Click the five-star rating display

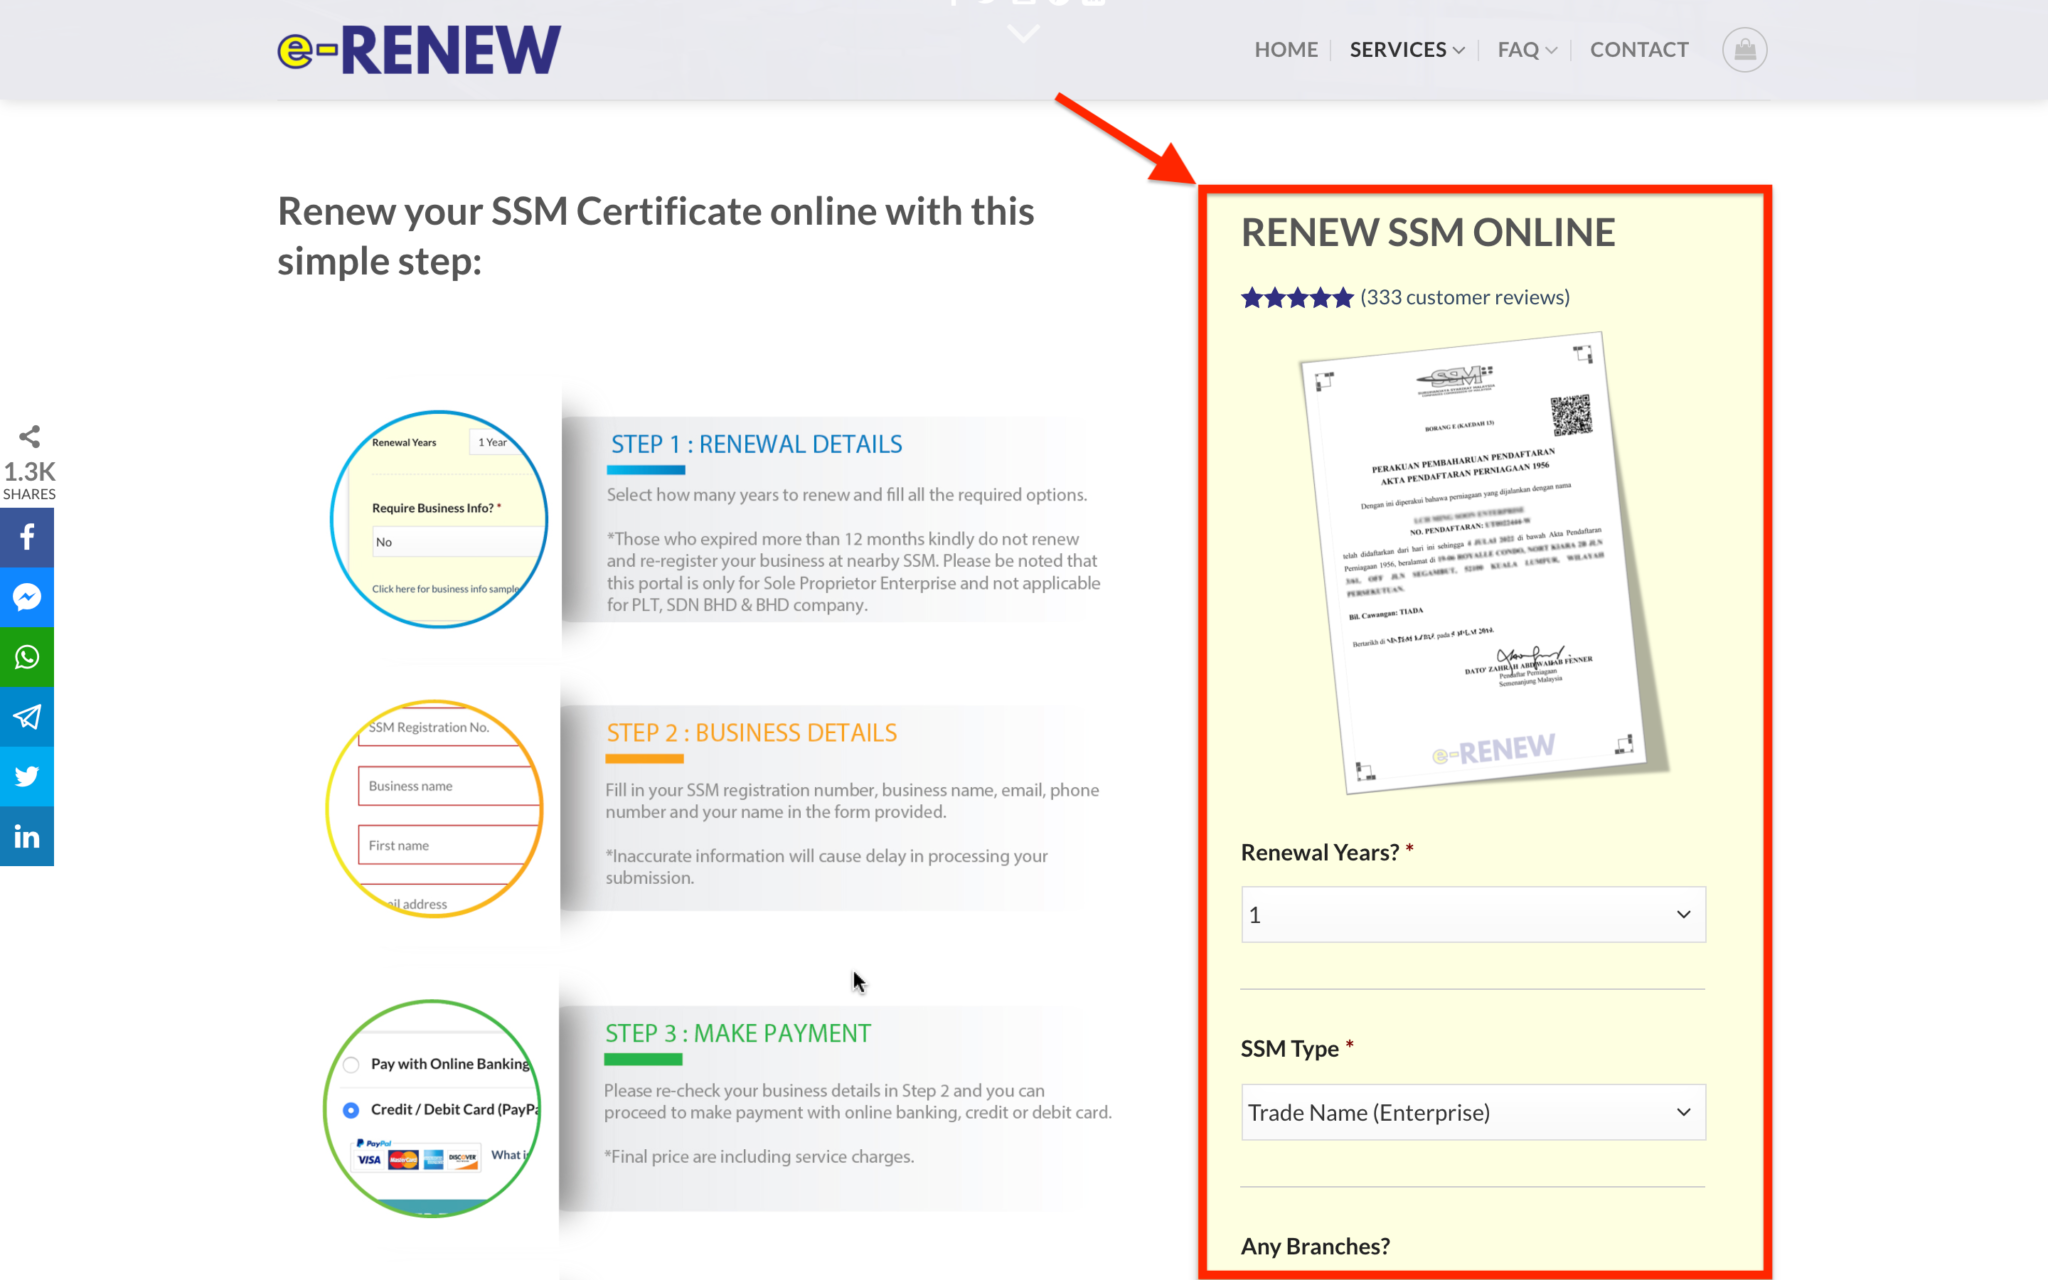[x=1297, y=297]
